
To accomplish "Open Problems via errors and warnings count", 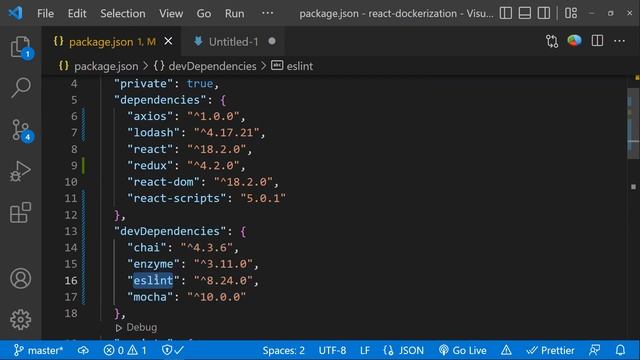I will pos(124,350).
